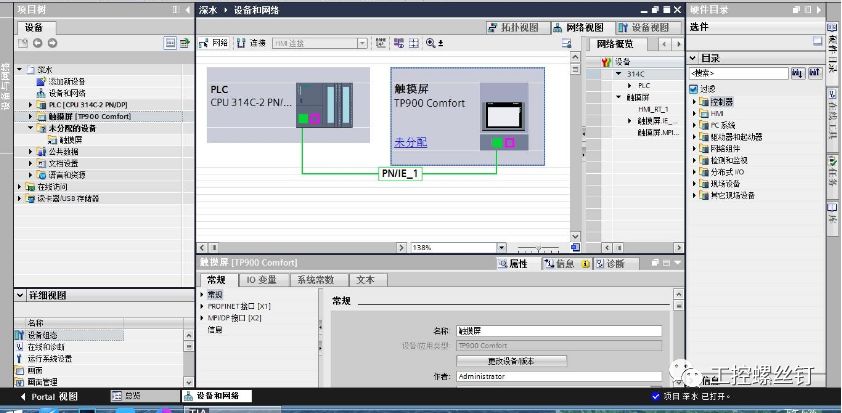Image resolution: width=842 pixels, height=413 pixels.
Task: Click catalog search upward button
Action: tap(815, 73)
